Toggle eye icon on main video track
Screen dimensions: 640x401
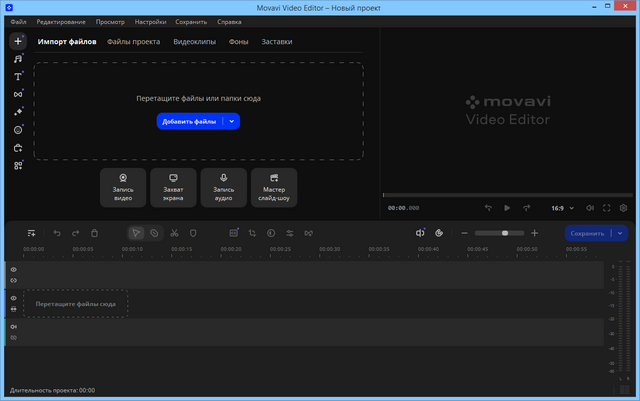[14, 298]
